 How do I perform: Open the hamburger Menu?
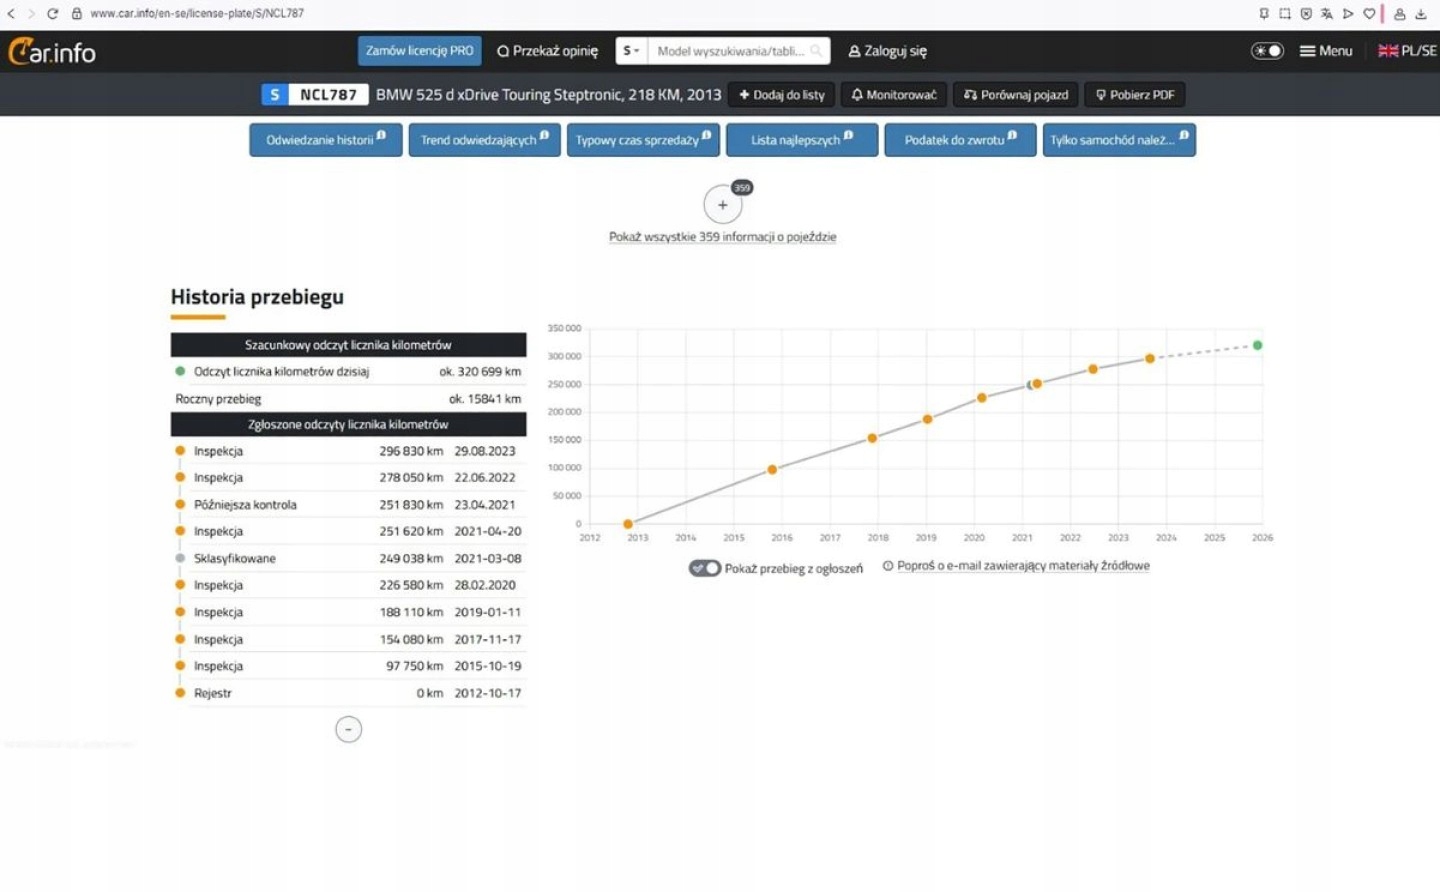pos(1325,51)
